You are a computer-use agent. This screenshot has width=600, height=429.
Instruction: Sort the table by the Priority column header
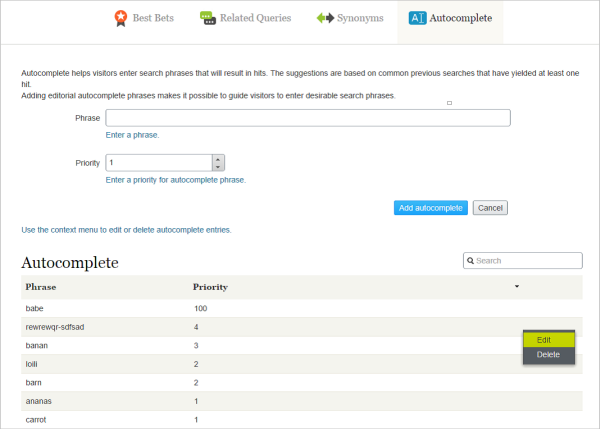pyautogui.click(x=210, y=287)
